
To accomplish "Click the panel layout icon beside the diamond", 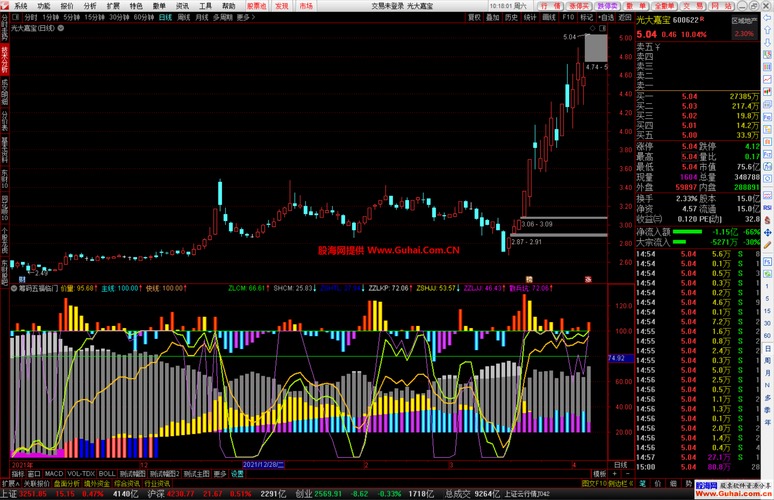I will click(603, 28).
